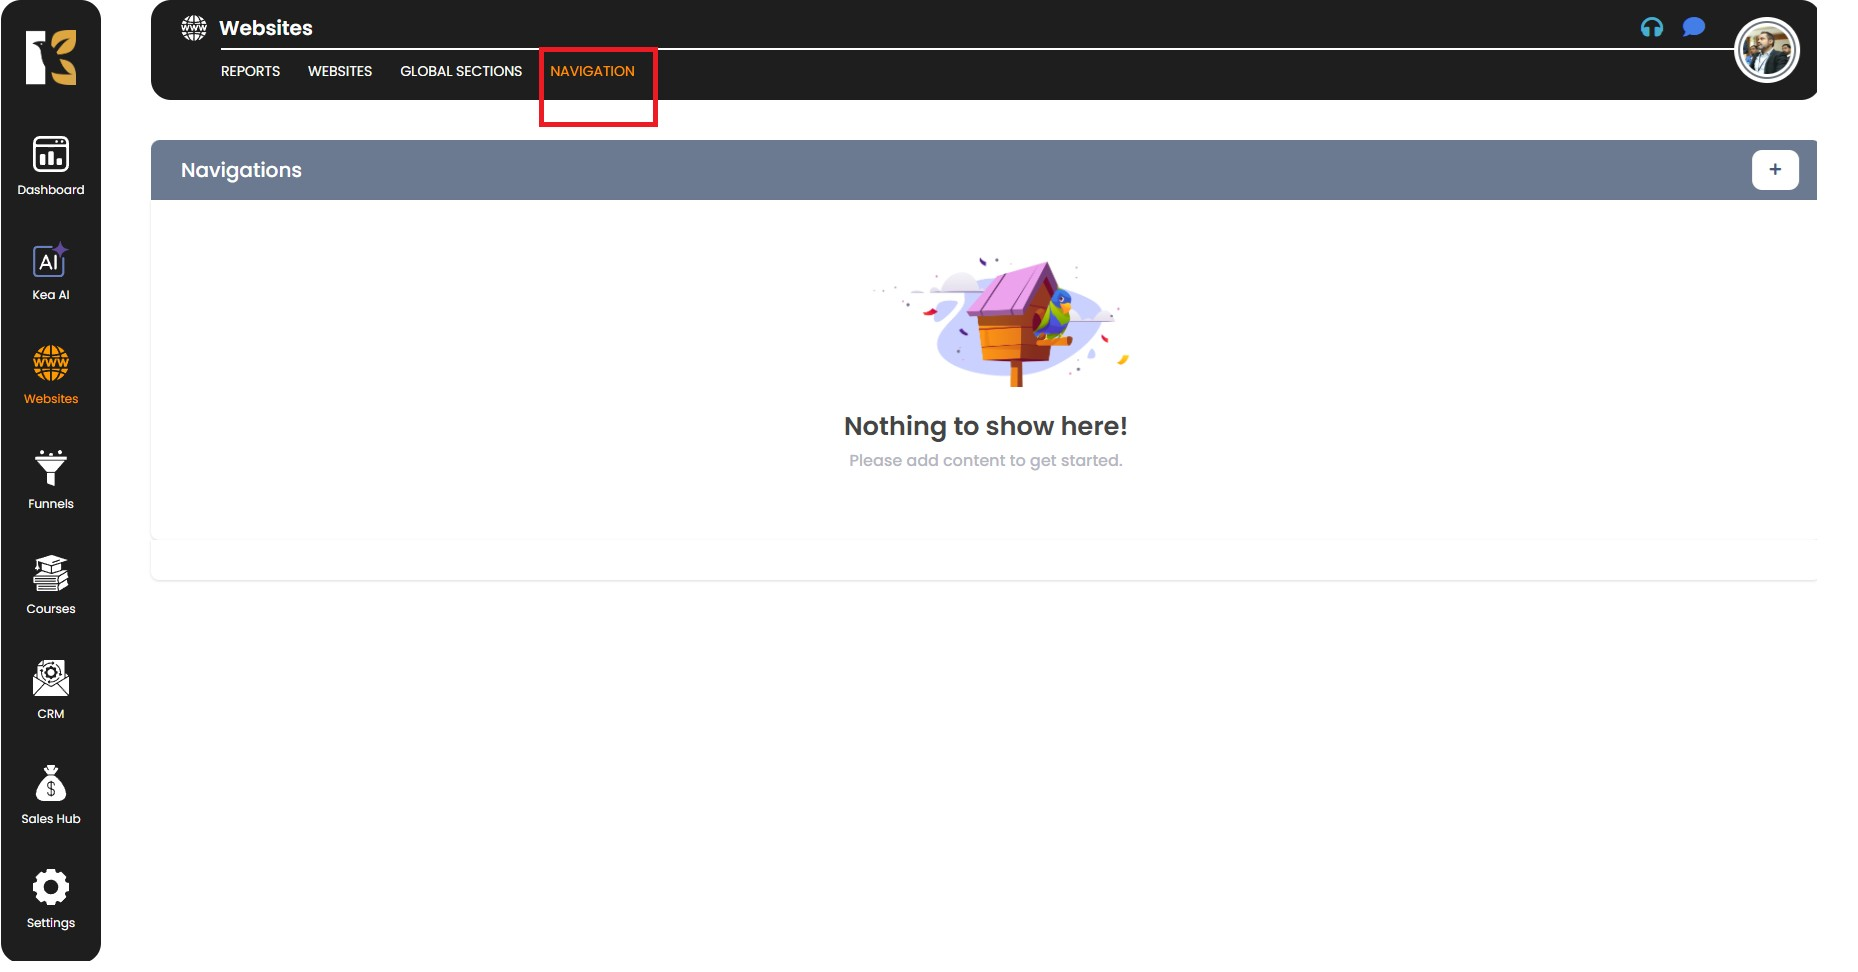The width and height of the screenshot is (1858, 972).
Task: Open the blue chat bubble icon
Action: tap(1693, 27)
